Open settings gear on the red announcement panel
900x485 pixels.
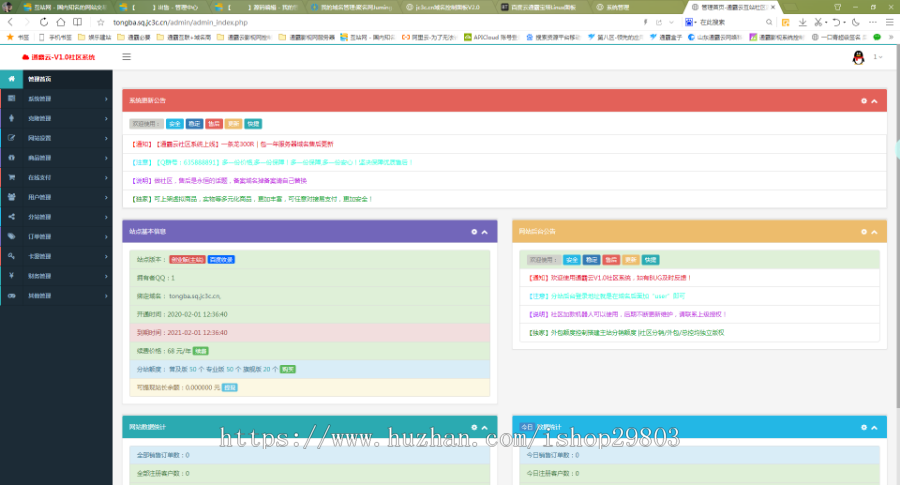[864, 101]
